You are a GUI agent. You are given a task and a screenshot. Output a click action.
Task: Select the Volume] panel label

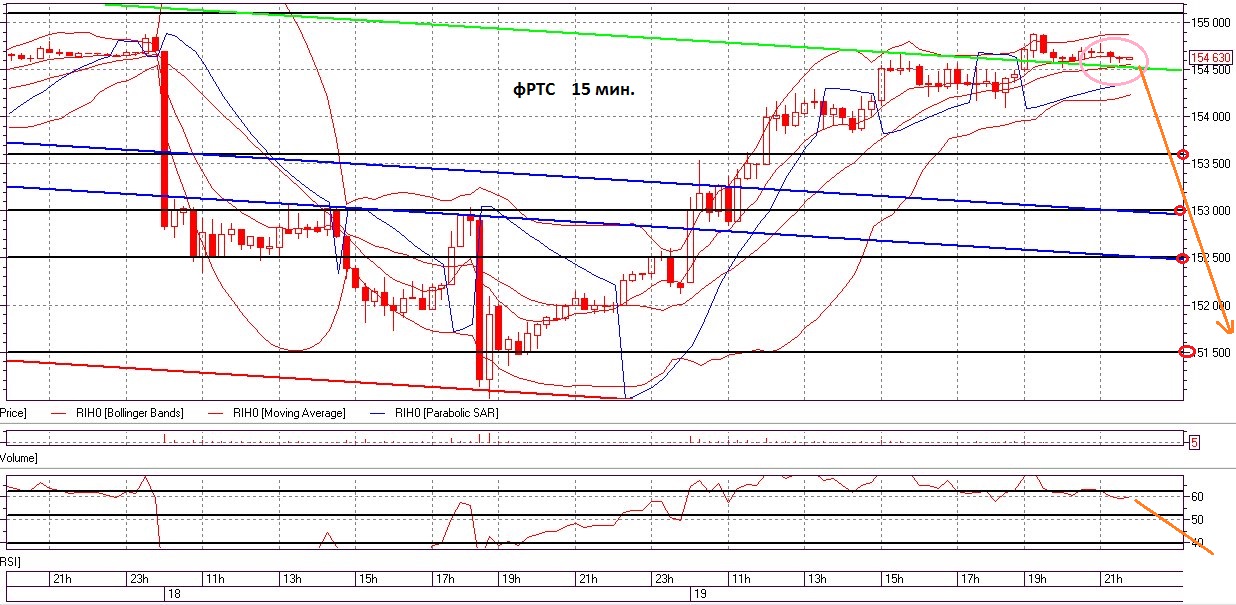(x=19, y=457)
